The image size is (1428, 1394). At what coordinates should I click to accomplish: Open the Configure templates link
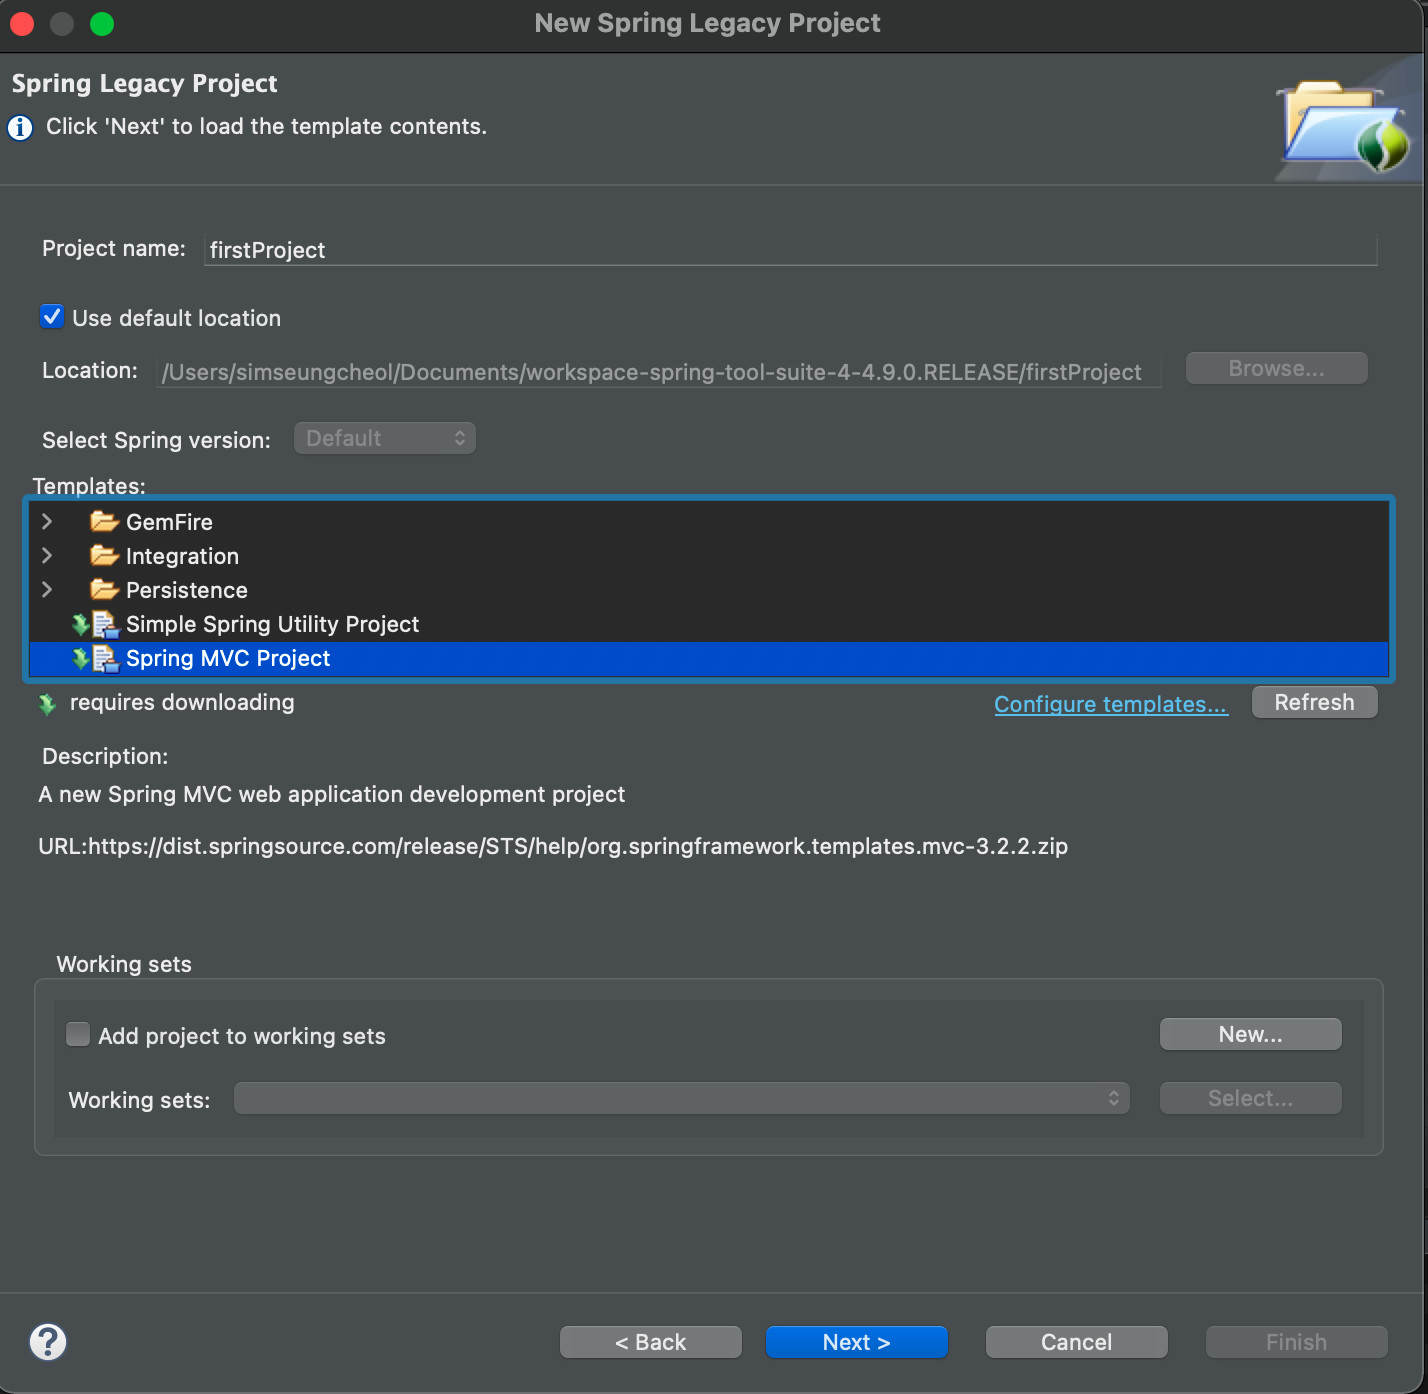pyautogui.click(x=1111, y=704)
